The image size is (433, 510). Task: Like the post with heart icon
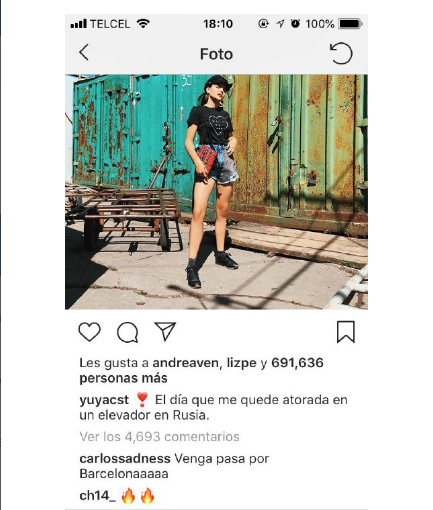click(x=89, y=332)
